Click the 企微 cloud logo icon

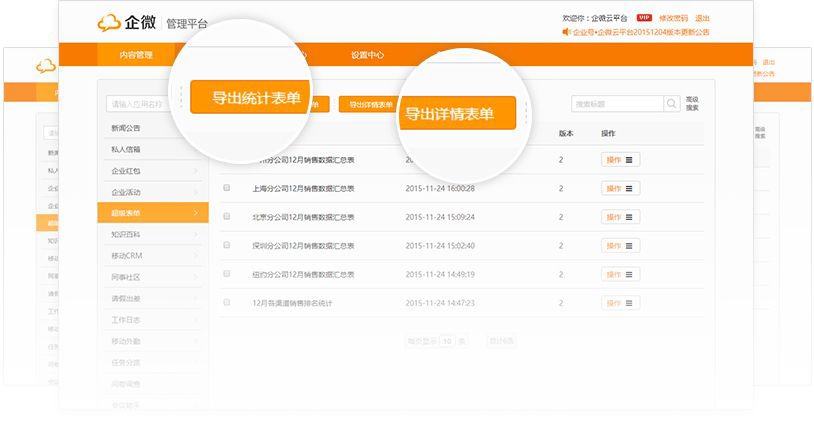(x=109, y=22)
